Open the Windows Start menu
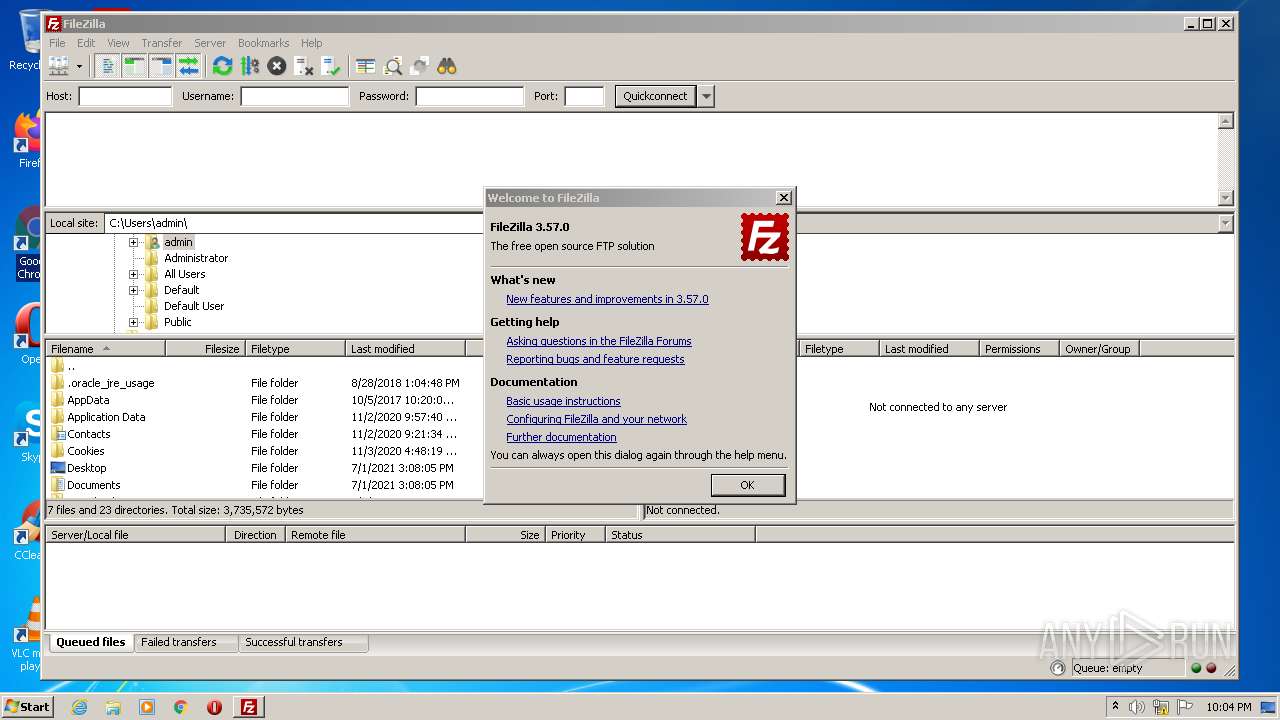The height and width of the screenshot is (720, 1280). [27, 706]
